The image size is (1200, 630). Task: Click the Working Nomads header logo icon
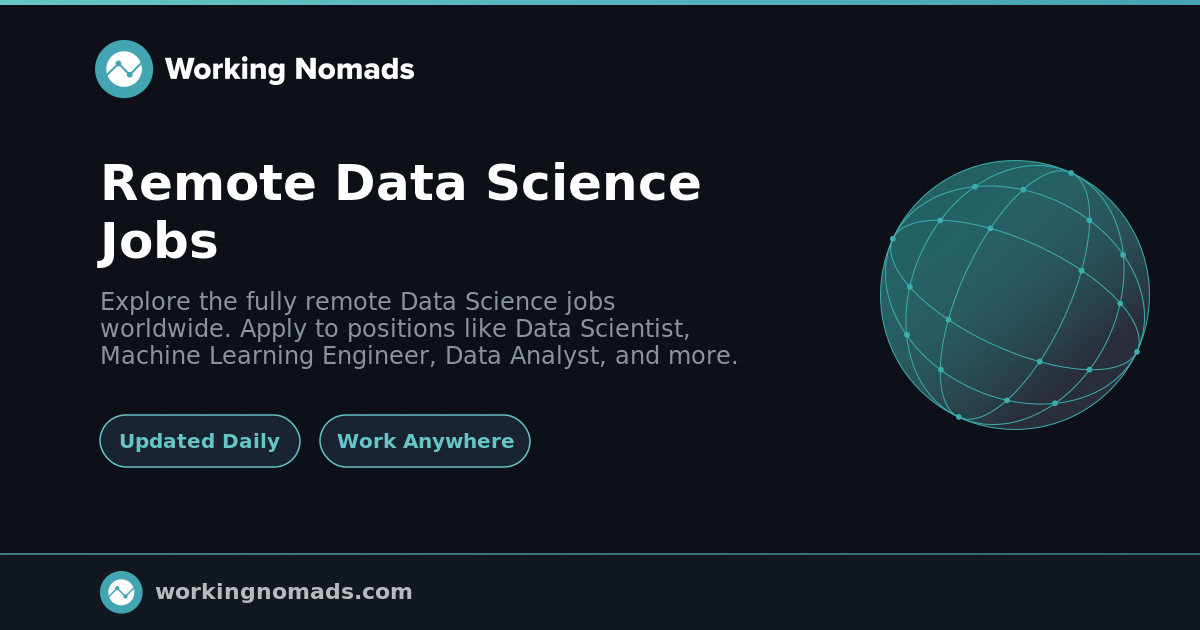[x=124, y=69]
